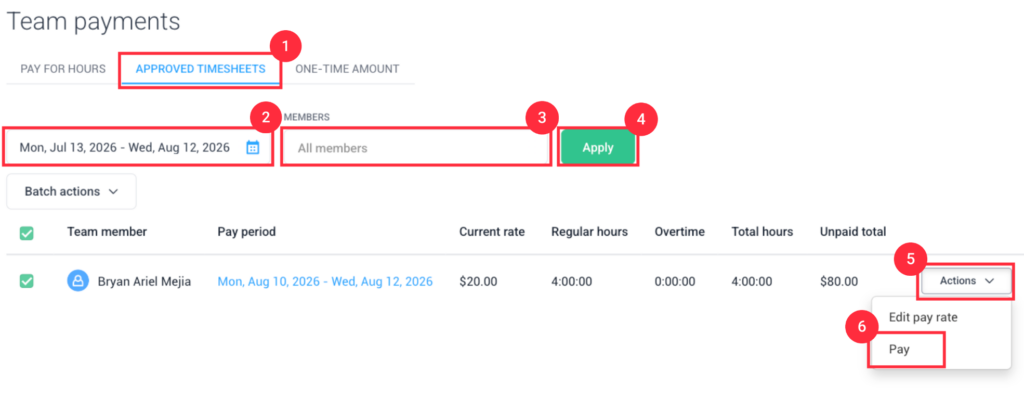1024x410 pixels.
Task: Switch to the Pay for Hours tab
Action: point(63,69)
